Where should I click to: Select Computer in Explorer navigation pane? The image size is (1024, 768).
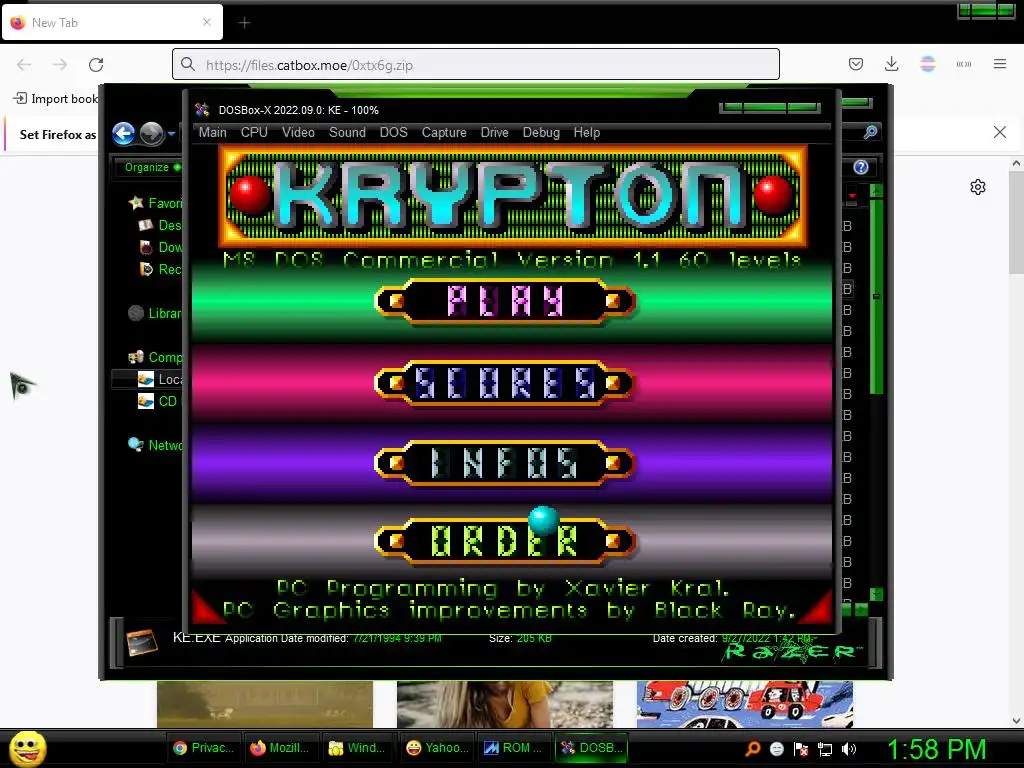pyautogui.click(x=155, y=357)
